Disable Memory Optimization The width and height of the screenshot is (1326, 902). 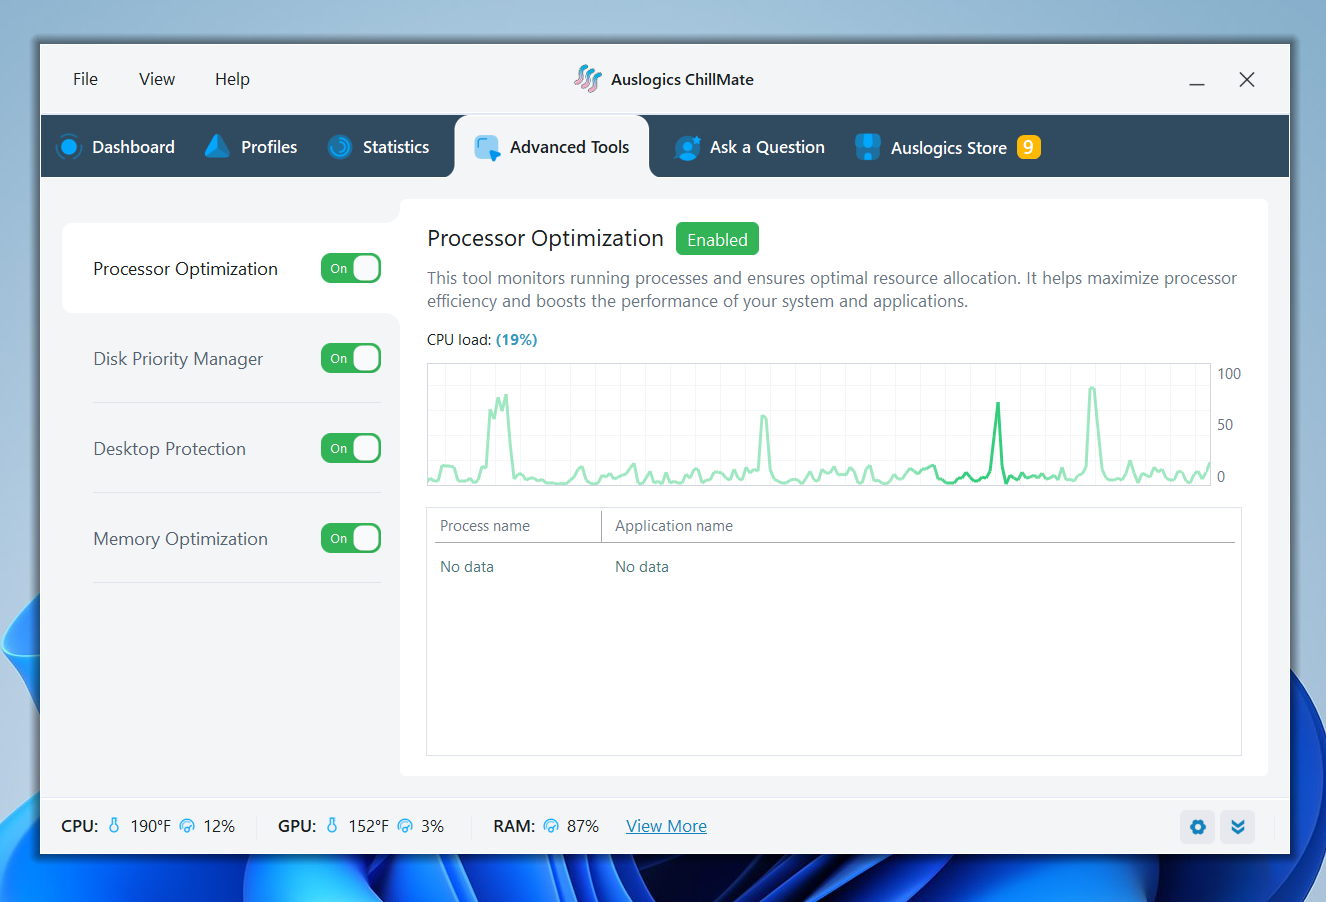coord(350,538)
